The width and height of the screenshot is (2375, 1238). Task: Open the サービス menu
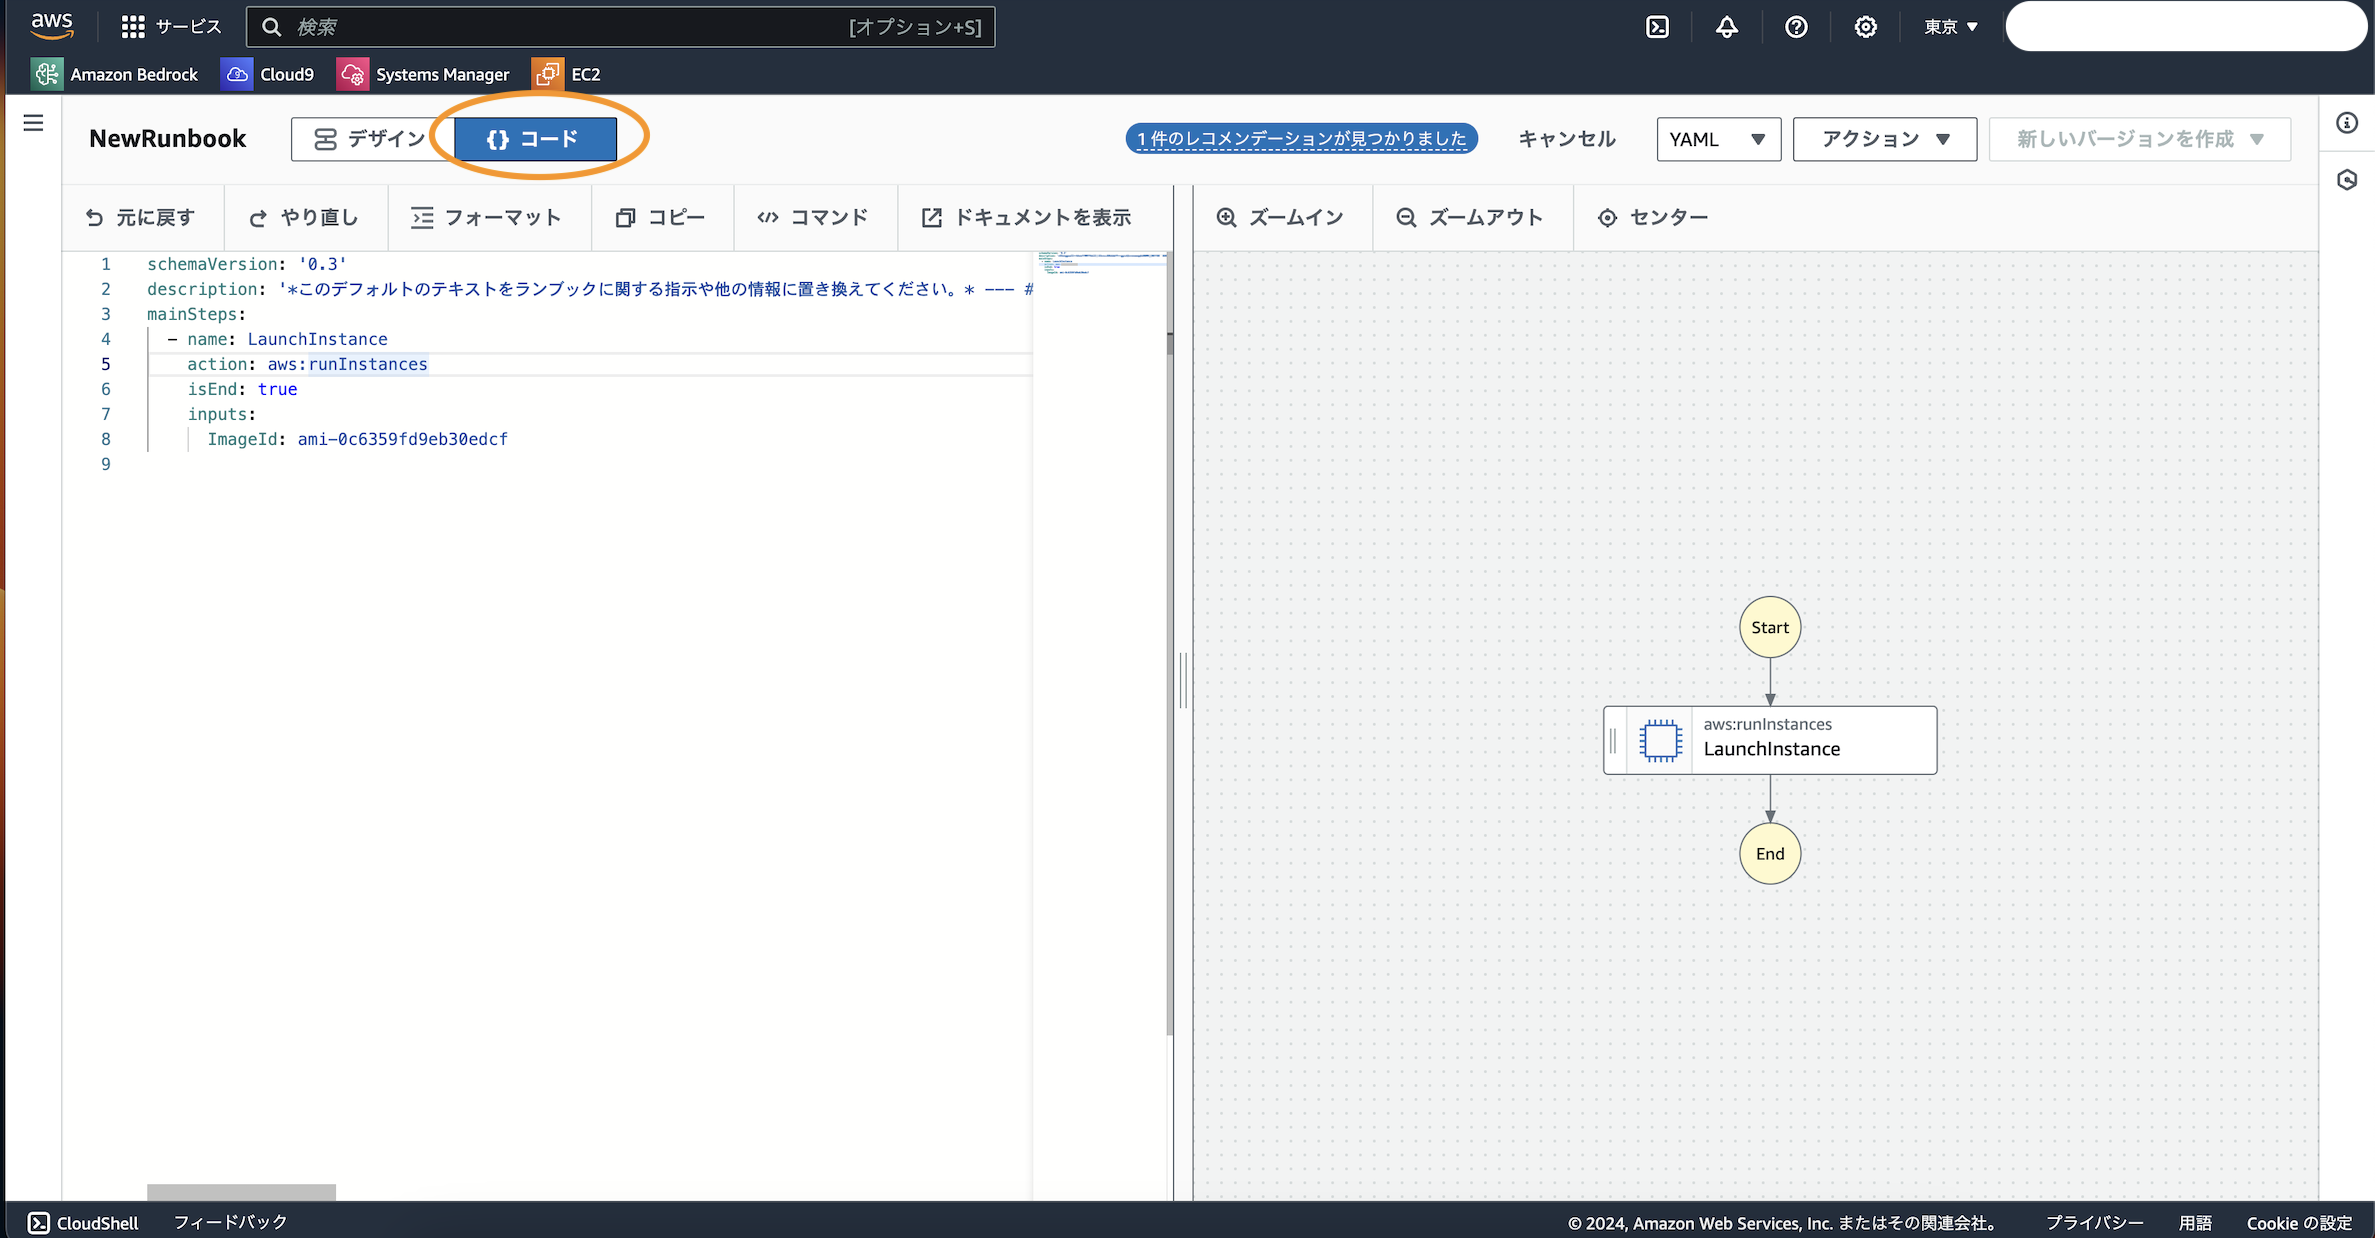(172, 26)
